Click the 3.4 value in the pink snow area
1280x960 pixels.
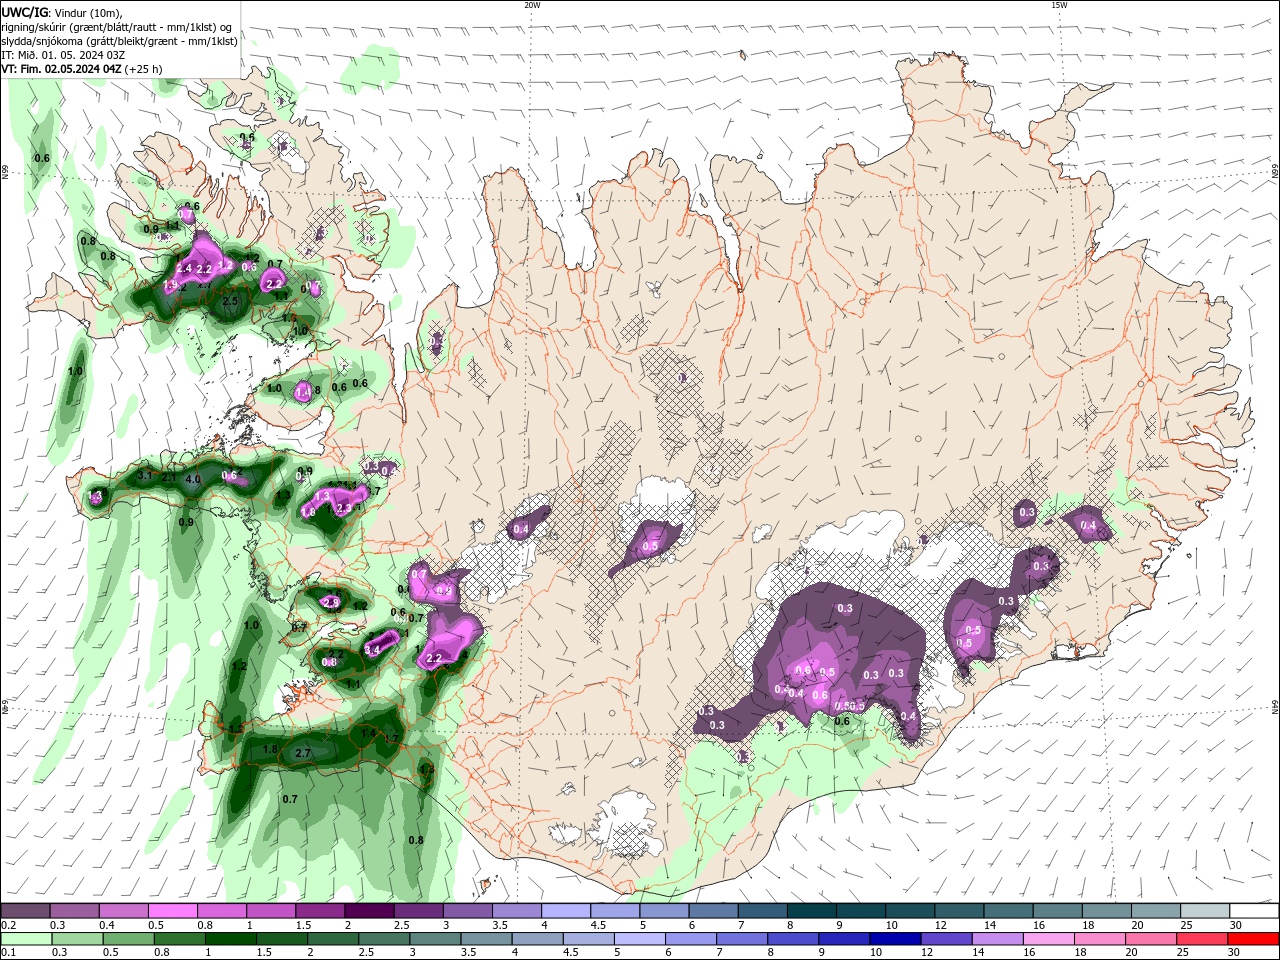pyautogui.click(x=372, y=650)
